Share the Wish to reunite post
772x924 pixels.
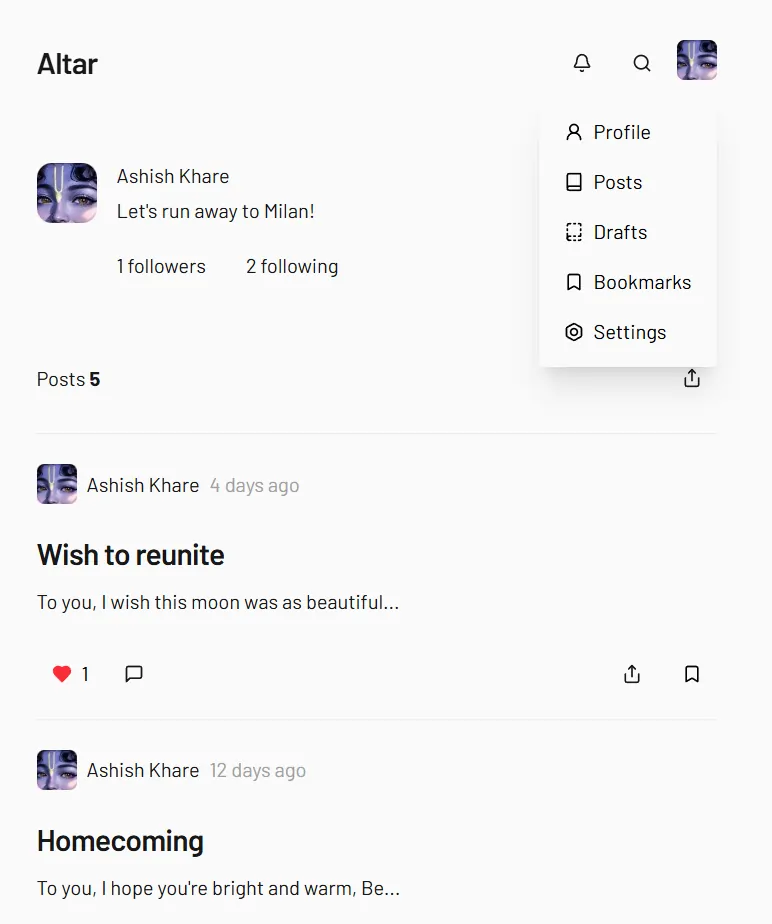tap(632, 674)
